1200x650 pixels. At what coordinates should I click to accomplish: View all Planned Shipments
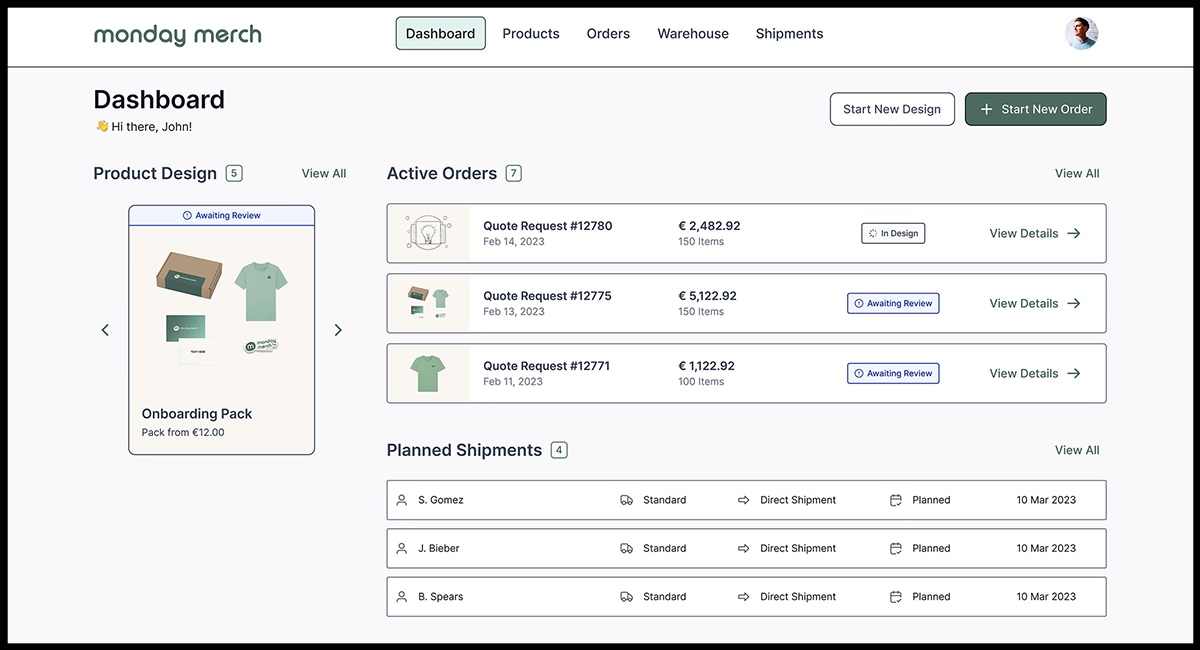tap(1077, 450)
